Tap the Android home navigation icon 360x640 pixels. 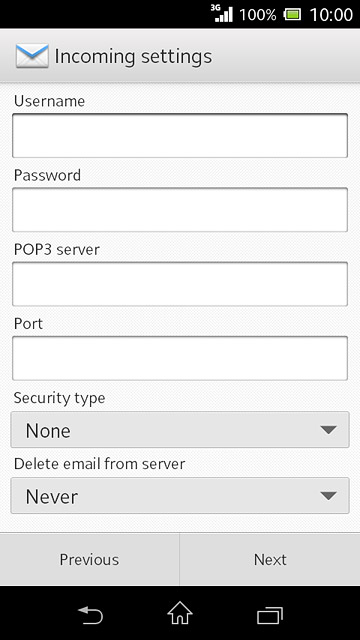[180, 613]
